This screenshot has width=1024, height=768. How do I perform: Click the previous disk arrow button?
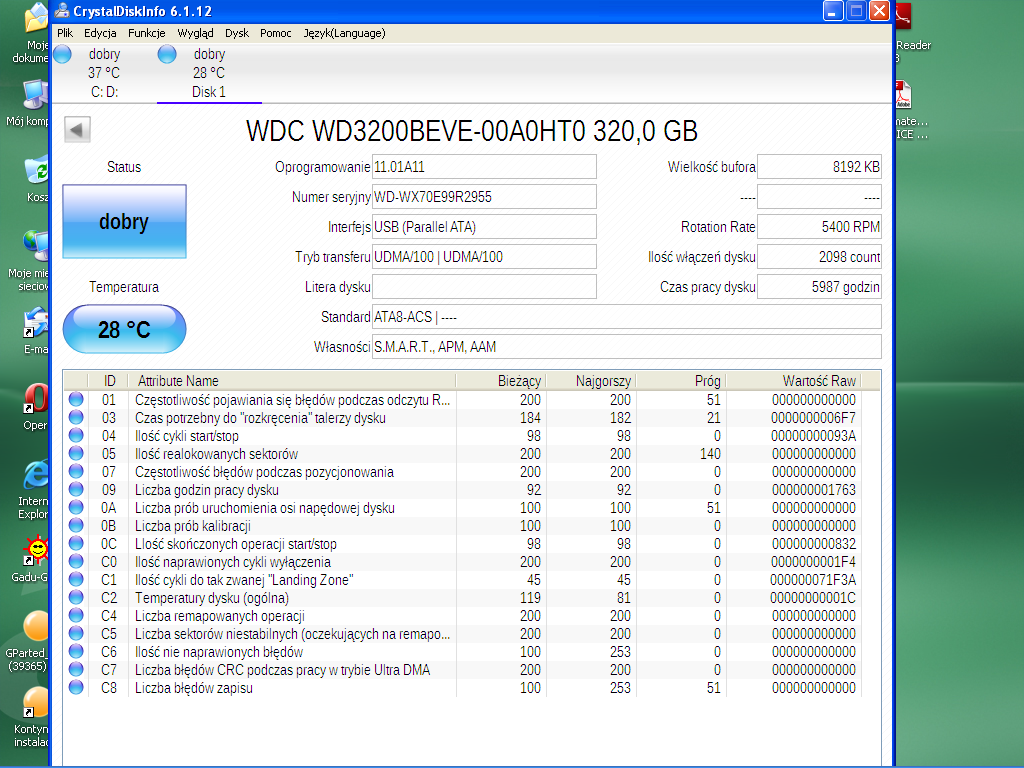click(x=77, y=129)
